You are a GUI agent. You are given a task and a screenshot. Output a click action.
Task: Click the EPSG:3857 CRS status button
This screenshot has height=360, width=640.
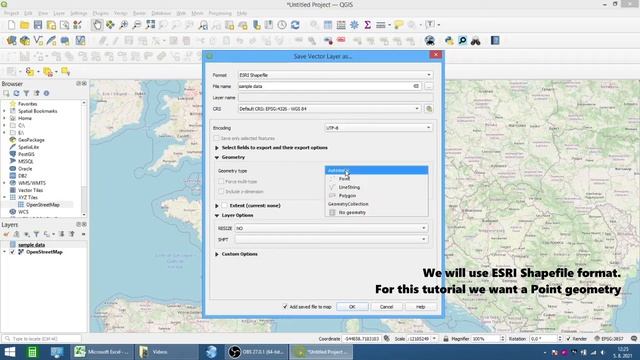pos(609,339)
